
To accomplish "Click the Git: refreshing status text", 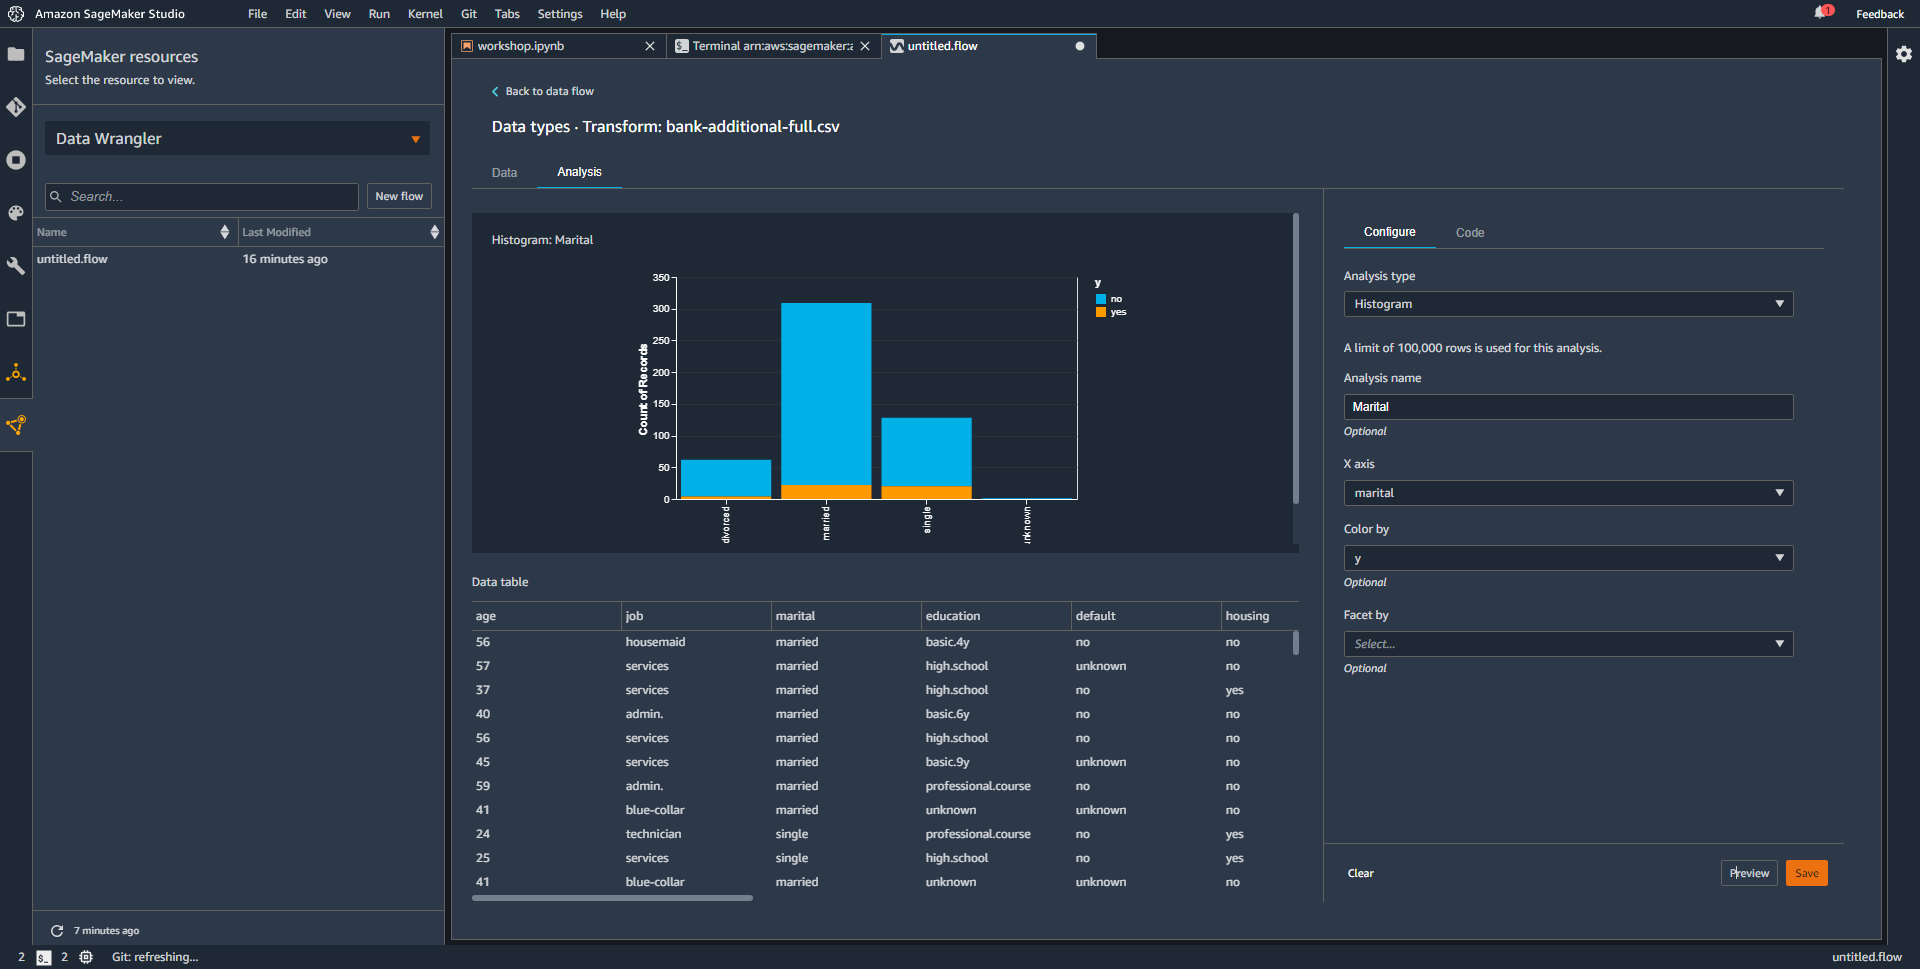I will point(155,957).
